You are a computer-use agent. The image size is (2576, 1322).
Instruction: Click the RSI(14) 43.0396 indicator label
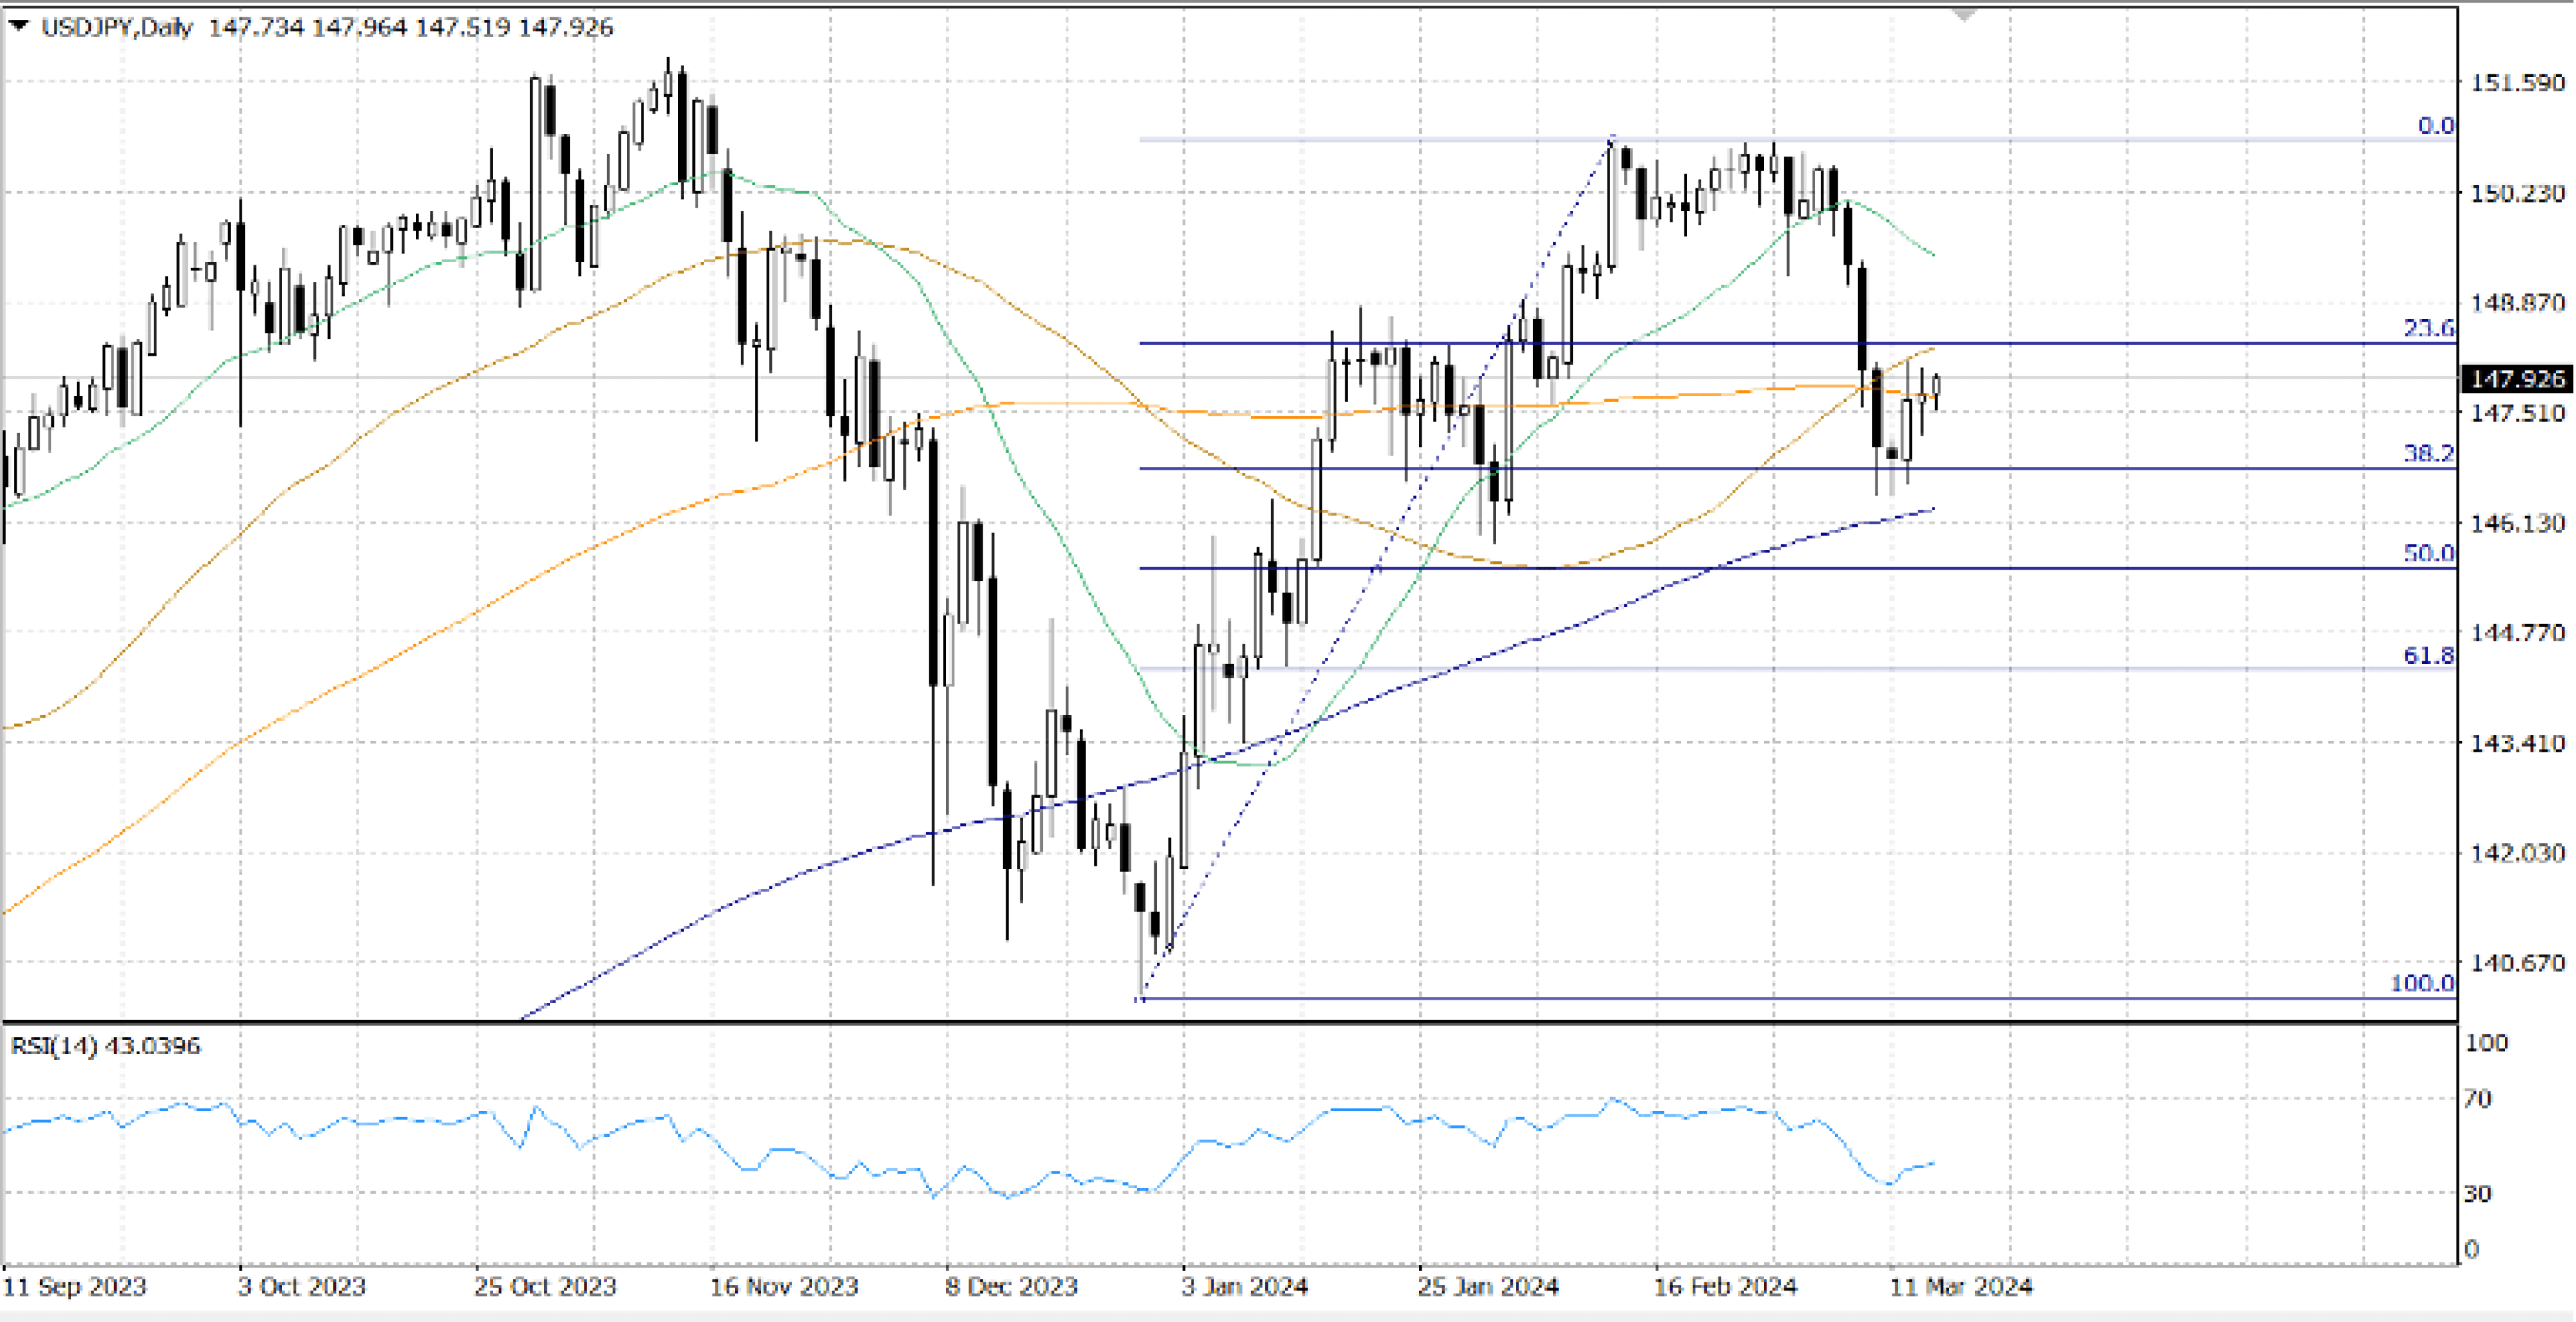pyautogui.click(x=105, y=1046)
